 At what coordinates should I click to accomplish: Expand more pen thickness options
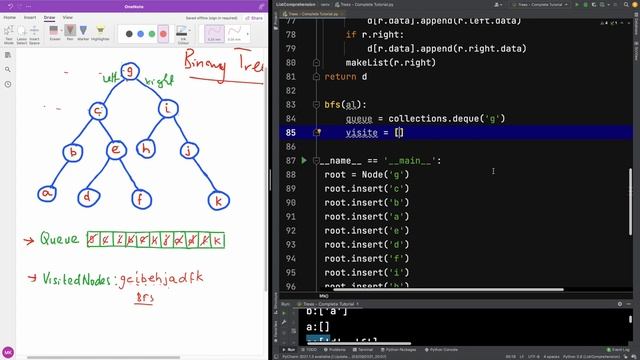pos(247,34)
